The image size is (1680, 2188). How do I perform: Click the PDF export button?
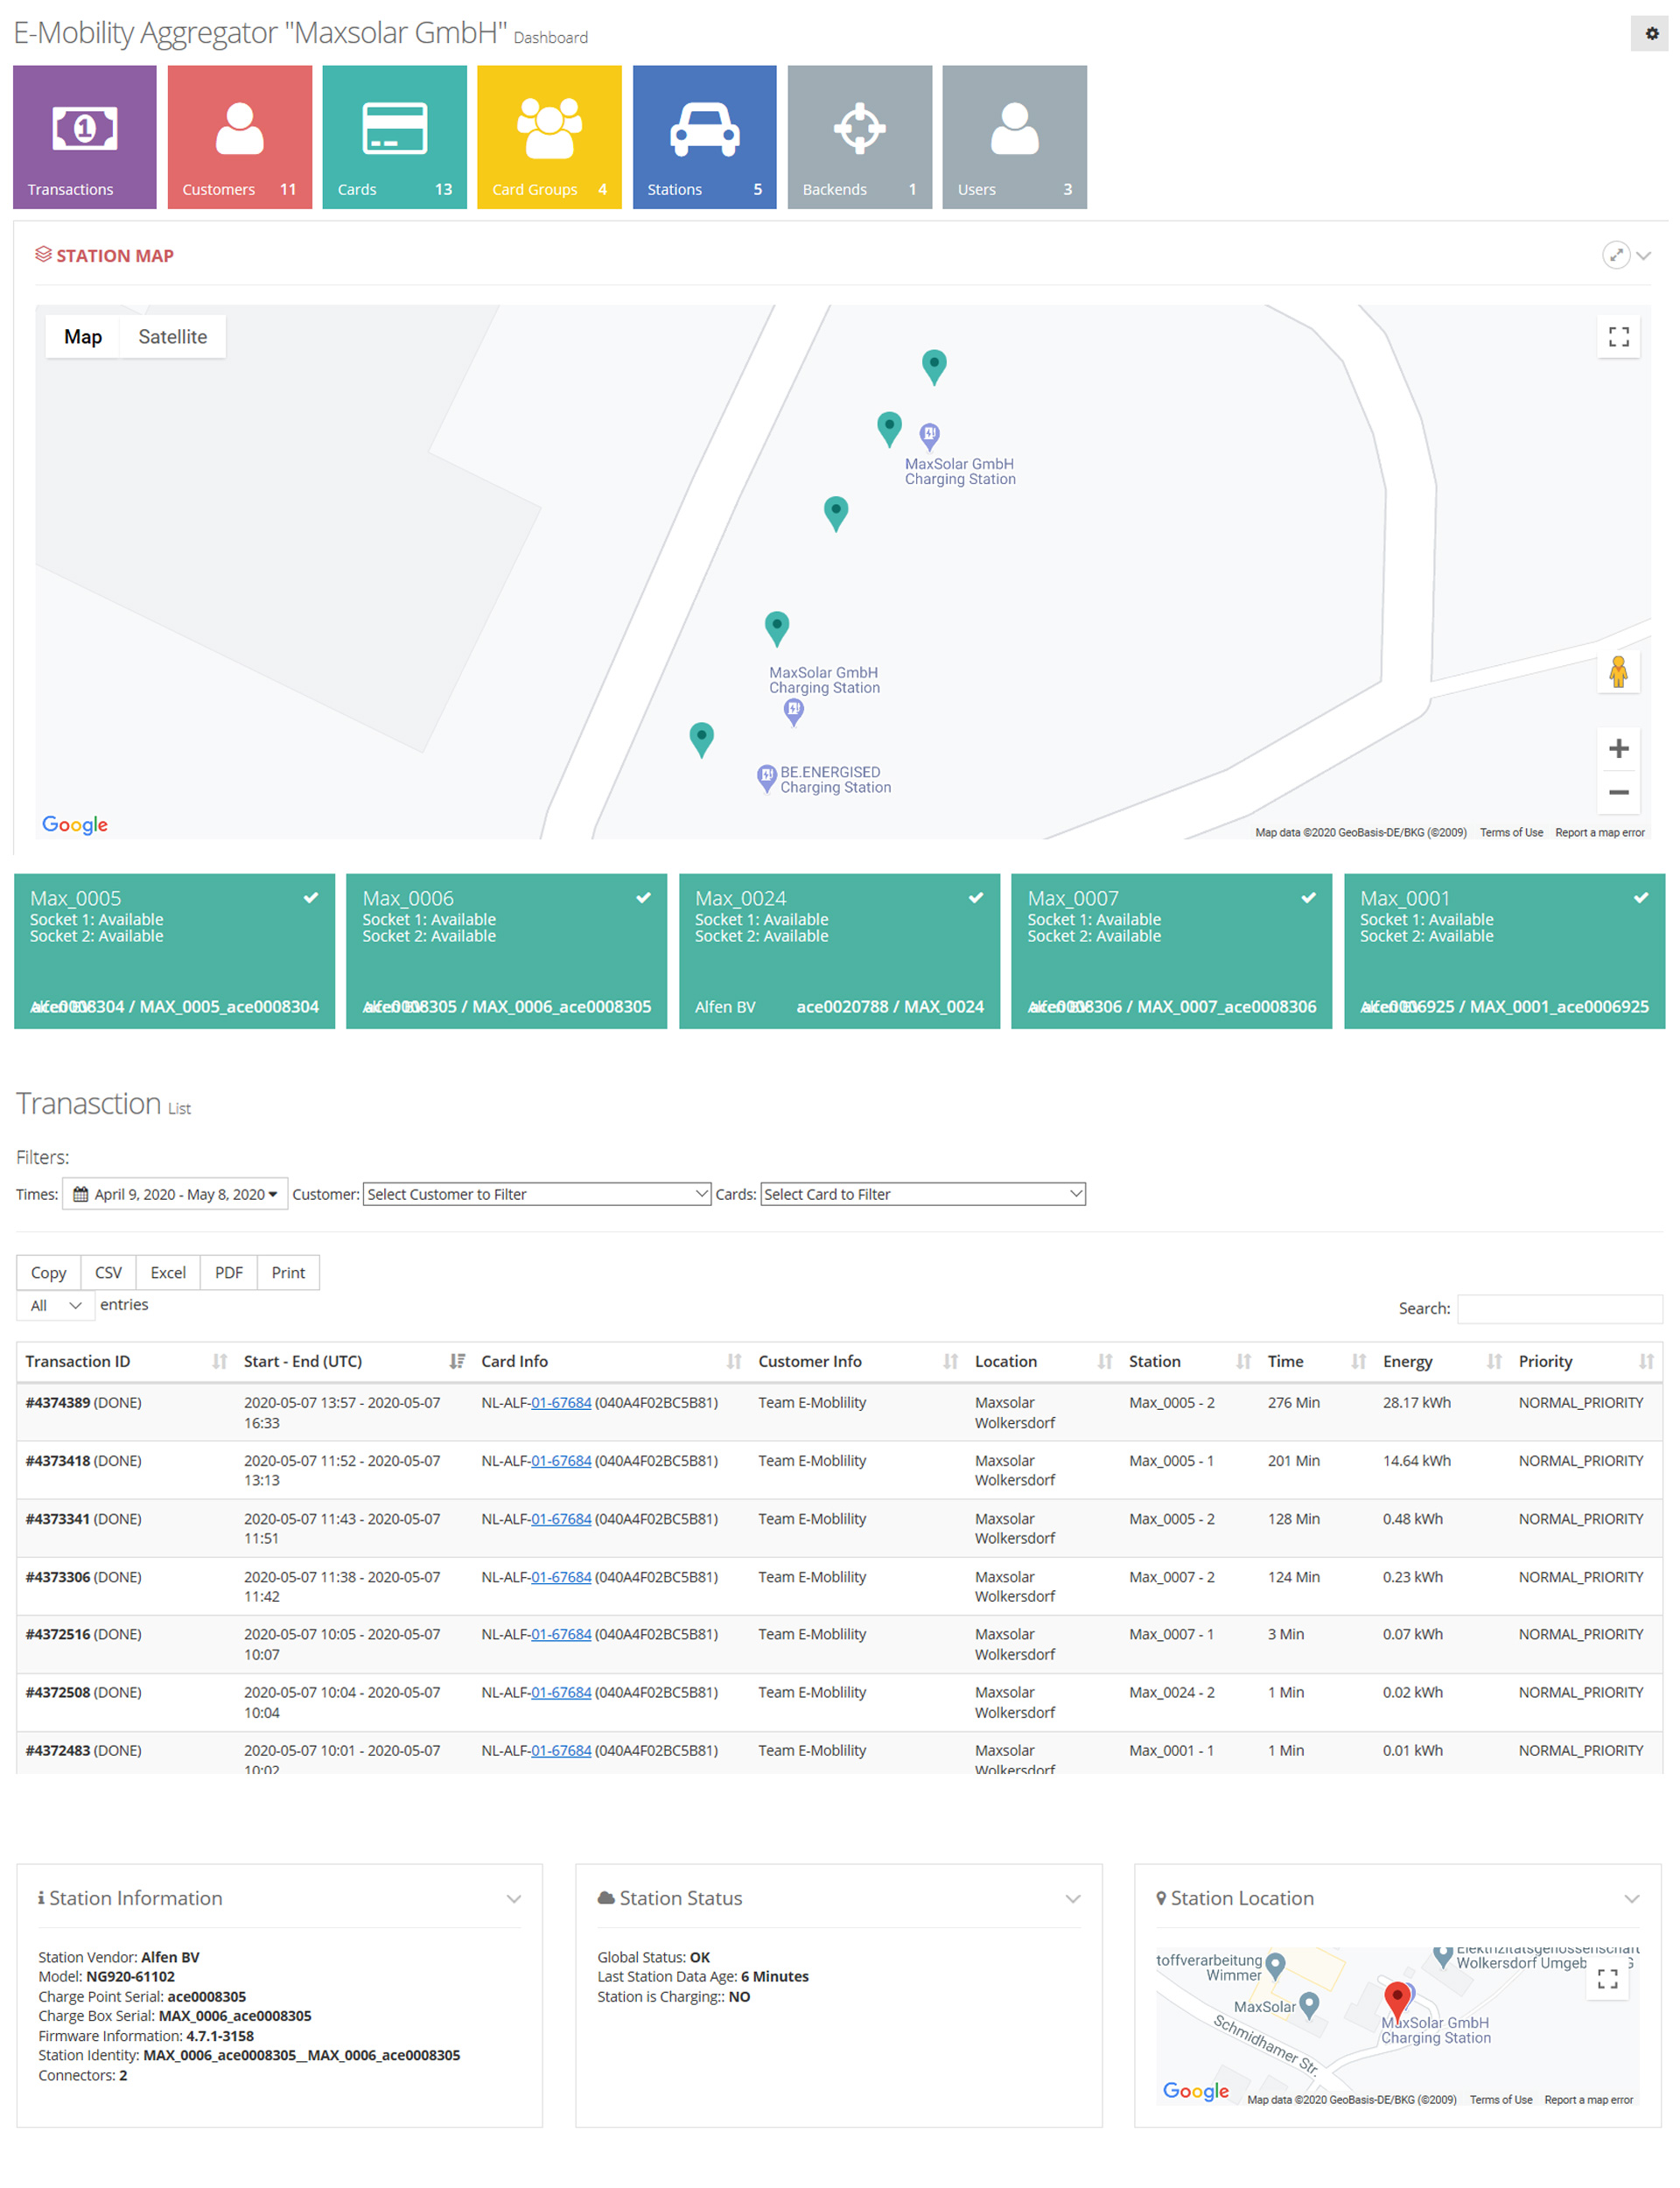point(228,1273)
